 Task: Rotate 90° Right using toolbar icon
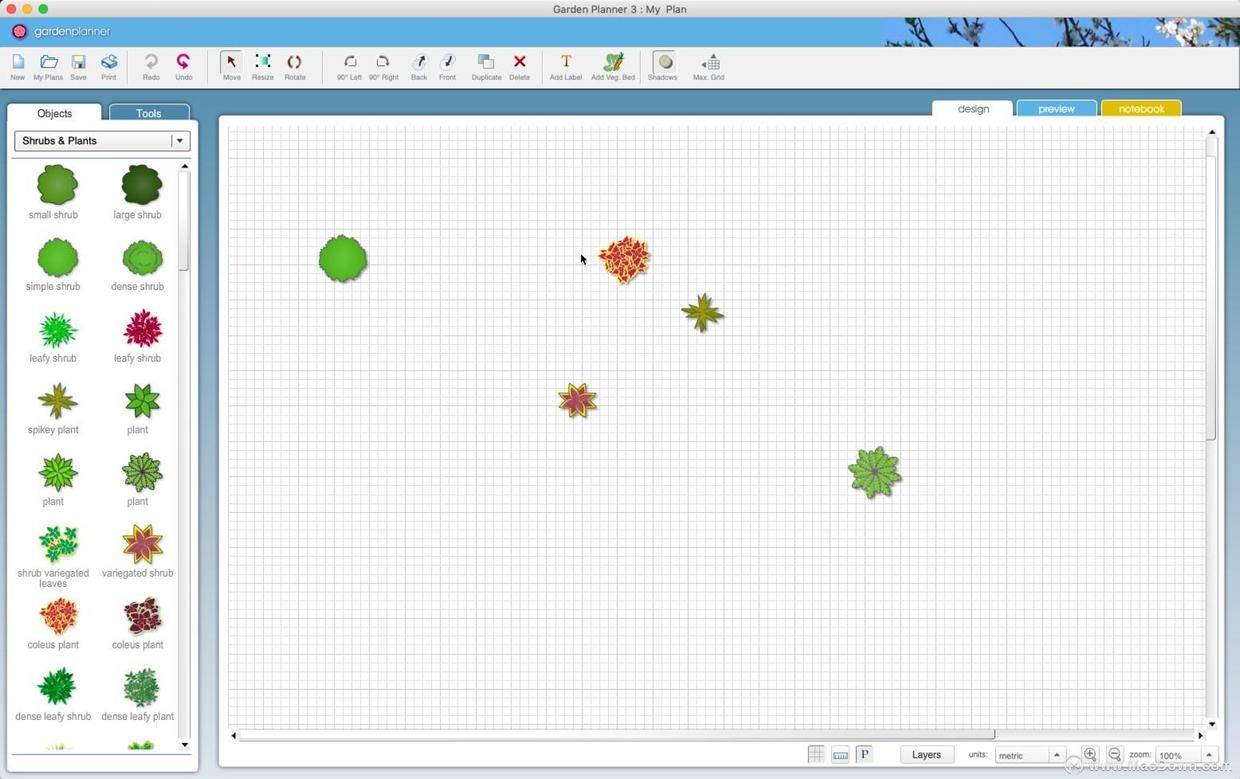click(383, 66)
